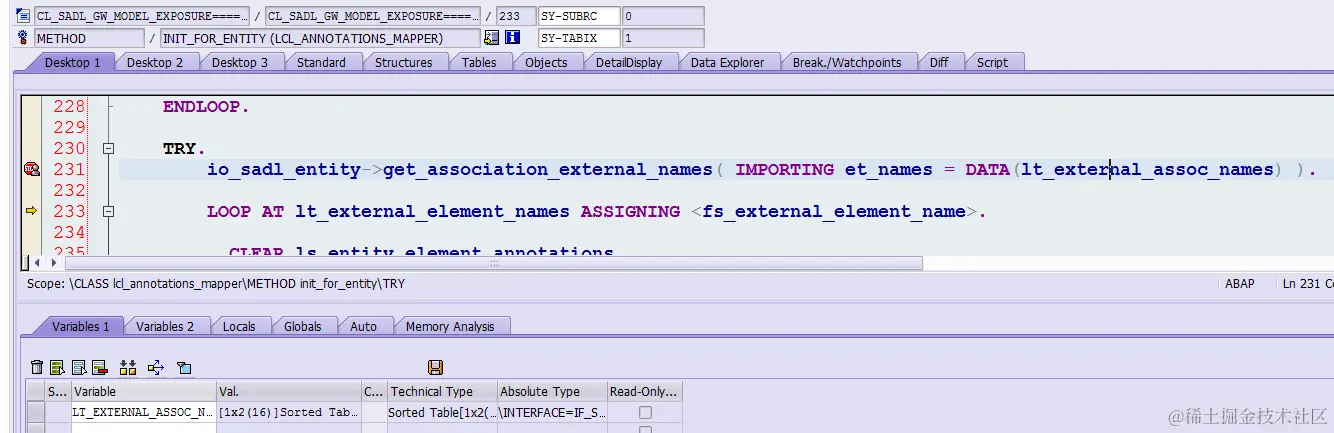1334x433 pixels.
Task: Click the grey list icon before the red-marked one
Action: point(78,368)
